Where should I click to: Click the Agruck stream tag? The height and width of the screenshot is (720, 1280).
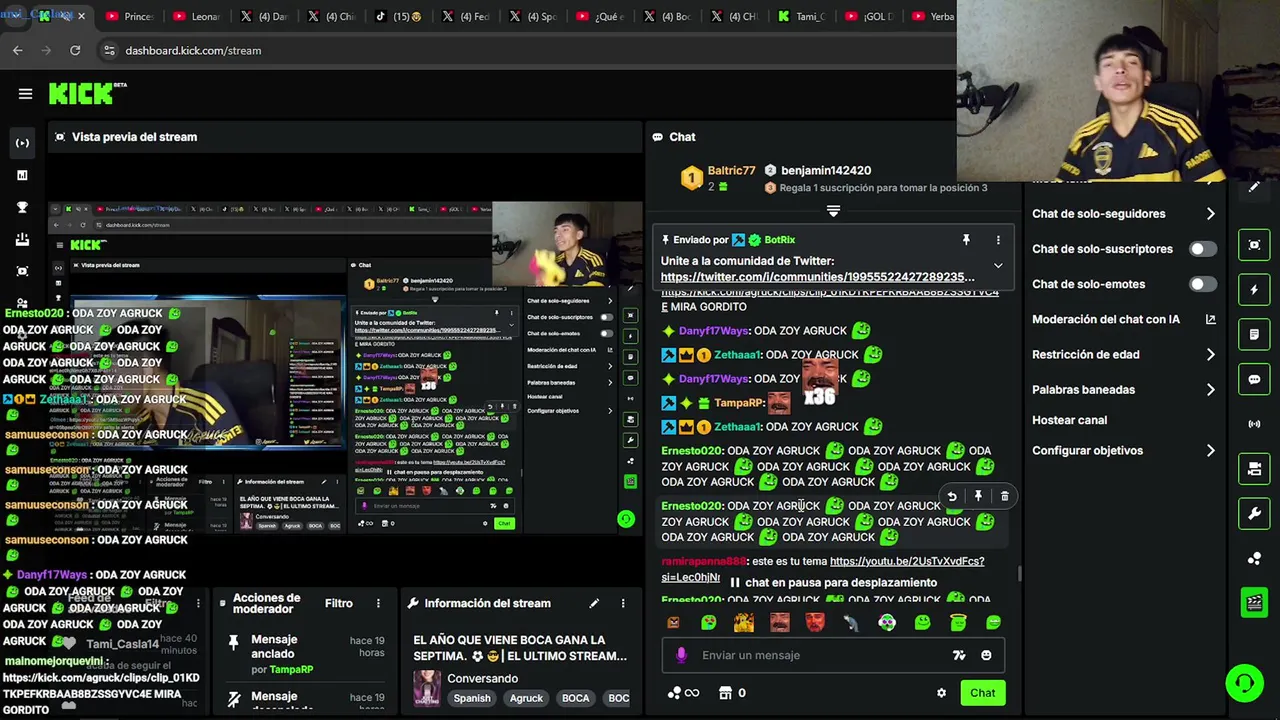[526, 698]
